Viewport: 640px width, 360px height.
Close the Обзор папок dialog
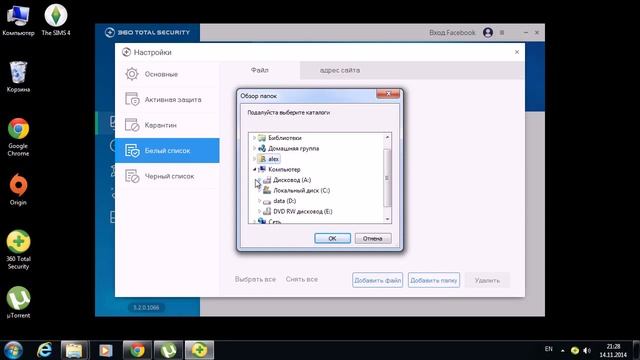[388, 94]
